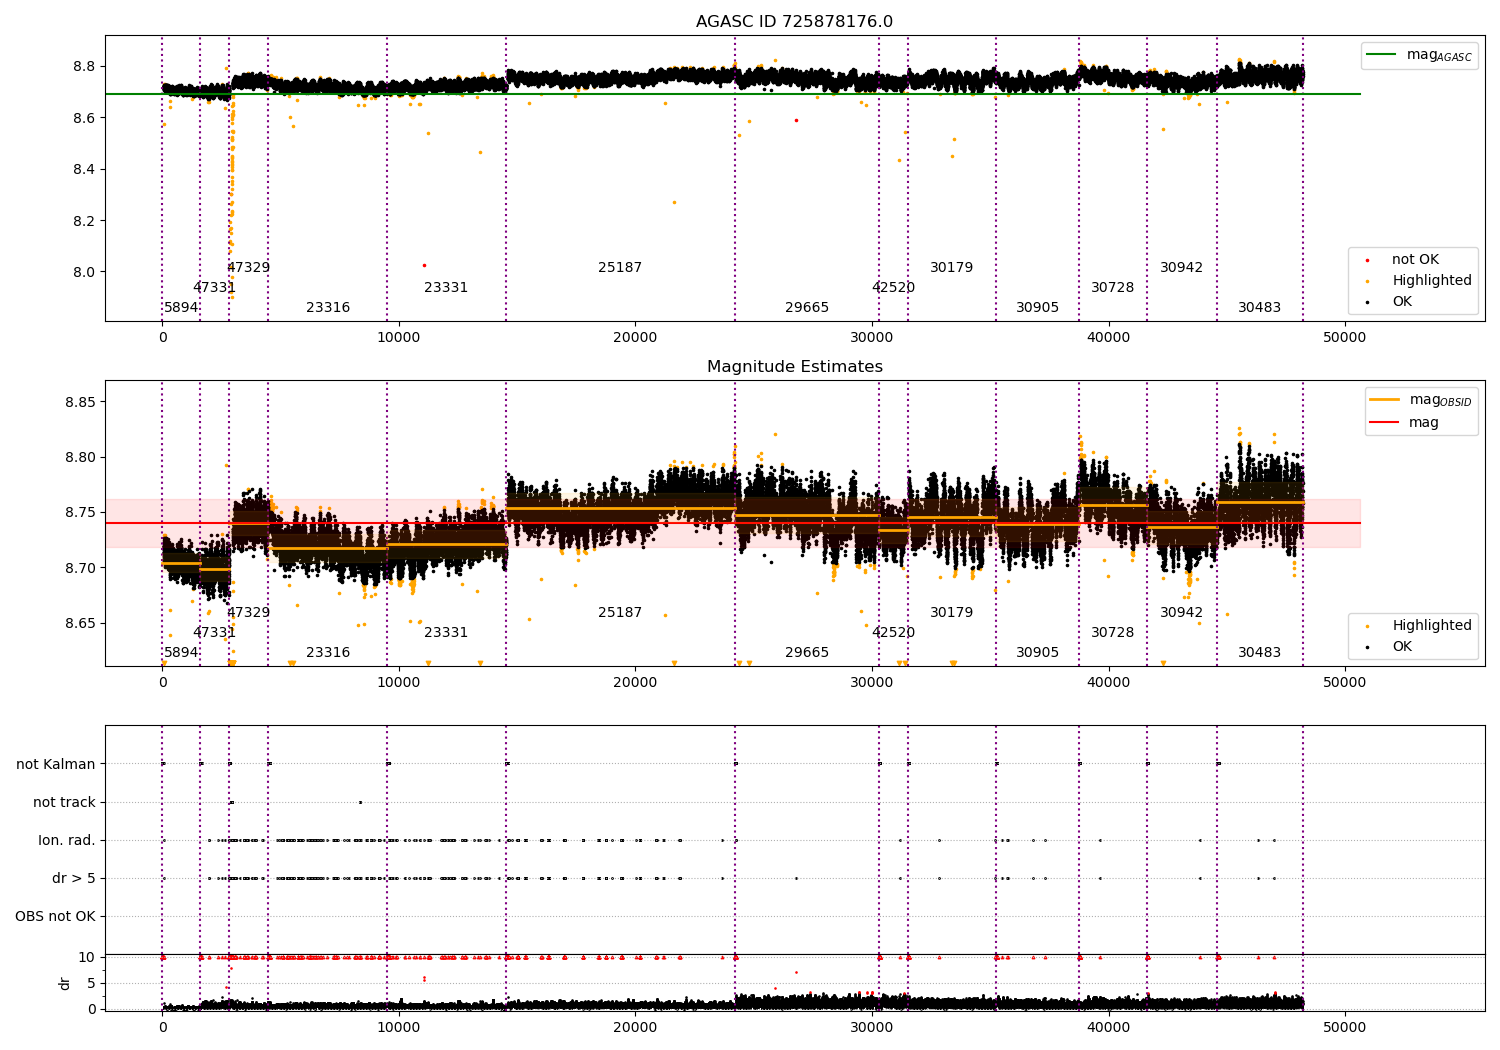Click obsid label 30942 in the Magnitude Estimates plot
Viewport: 1500px width, 1050px height.
click(1181, 613)
